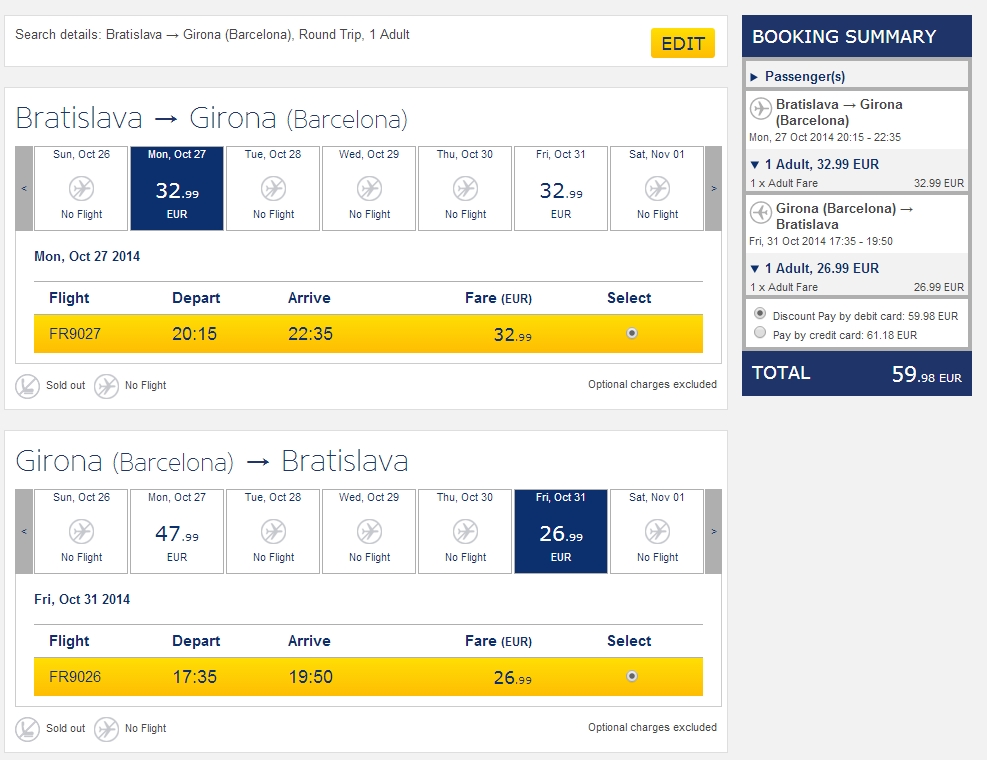Select outbound Fri, Oct 31 date tab
This screenshot has height=760, width=987.
click(561, 189)
